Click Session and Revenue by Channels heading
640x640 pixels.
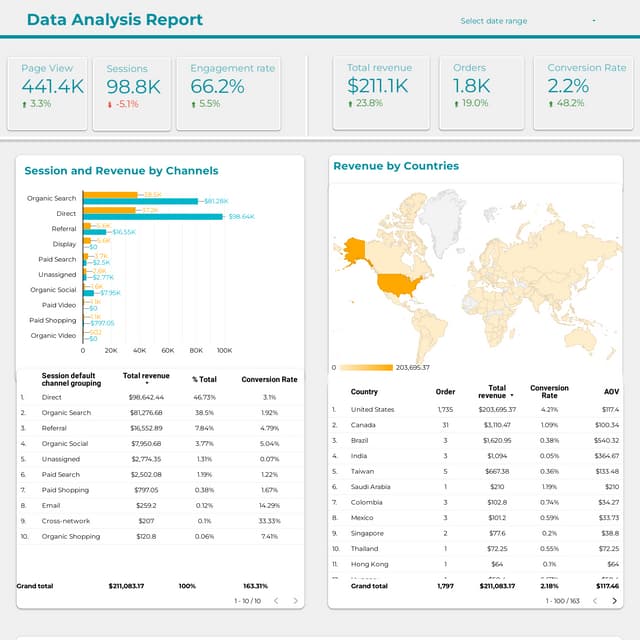tap(121, 171)
